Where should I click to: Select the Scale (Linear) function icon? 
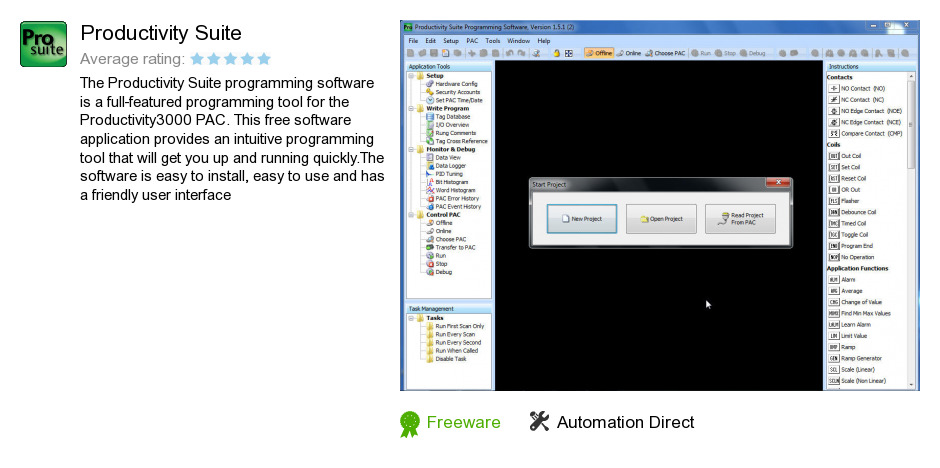pyautogui.click(x=833, y=370)
